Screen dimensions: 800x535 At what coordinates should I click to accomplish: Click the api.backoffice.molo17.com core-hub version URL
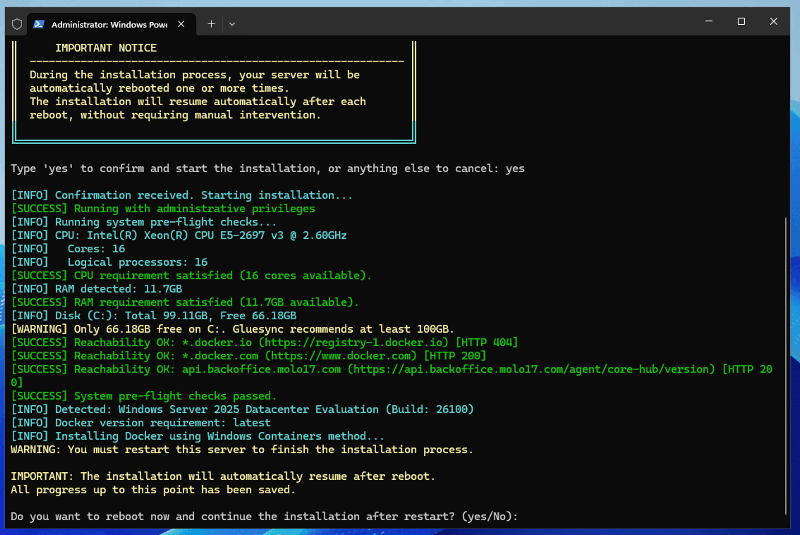tap(532, 369)
